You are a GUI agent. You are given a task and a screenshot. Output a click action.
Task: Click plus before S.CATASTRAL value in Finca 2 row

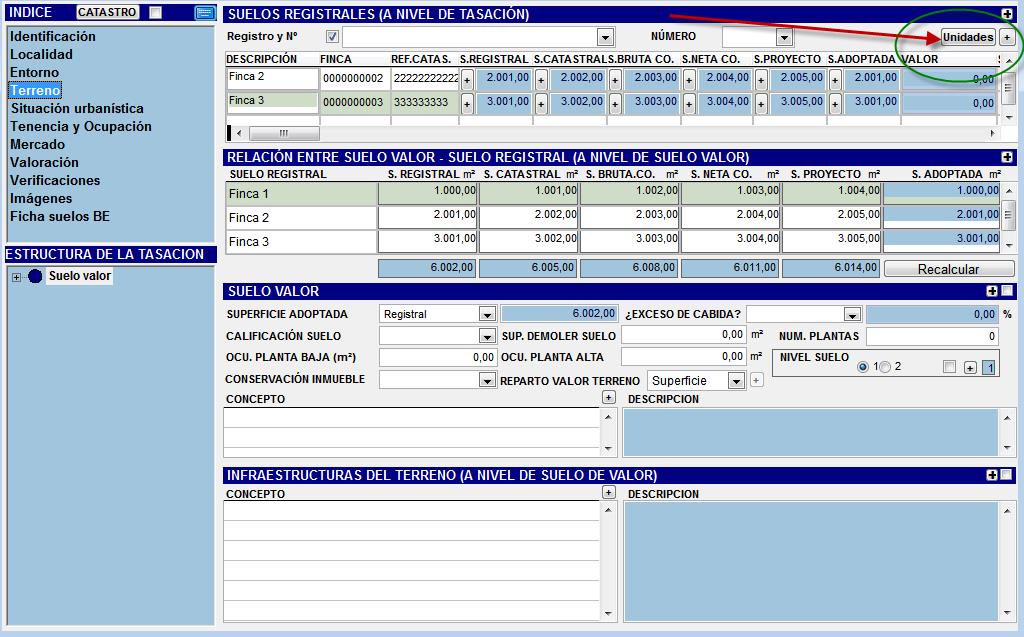(541, 80)
